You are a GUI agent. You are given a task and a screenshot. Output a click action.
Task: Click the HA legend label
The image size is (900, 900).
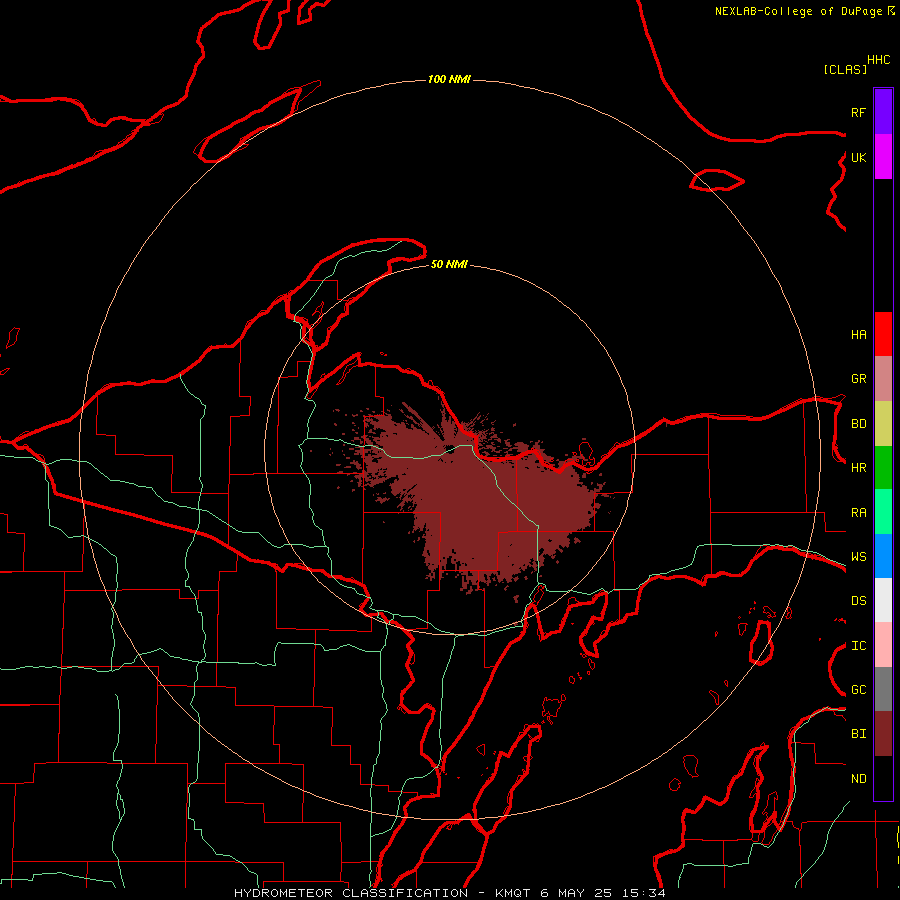point(858,334)
